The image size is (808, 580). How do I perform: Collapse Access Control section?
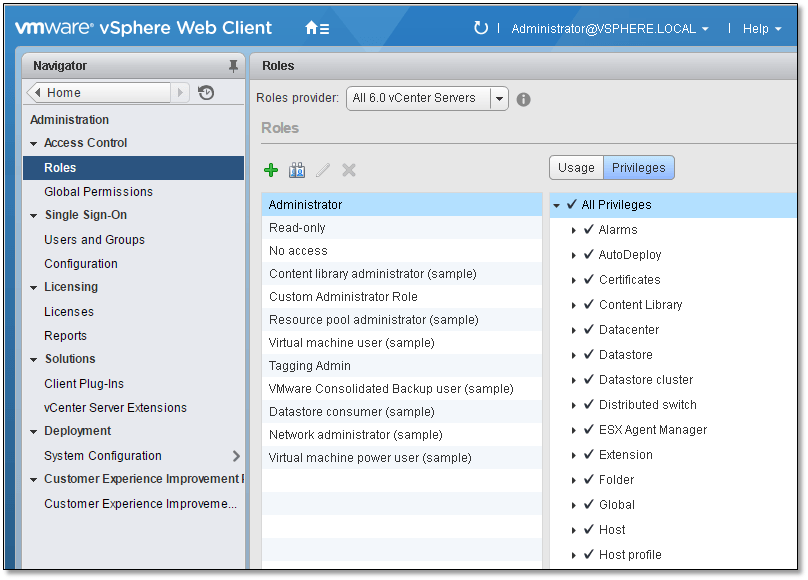tap(33, 144)
